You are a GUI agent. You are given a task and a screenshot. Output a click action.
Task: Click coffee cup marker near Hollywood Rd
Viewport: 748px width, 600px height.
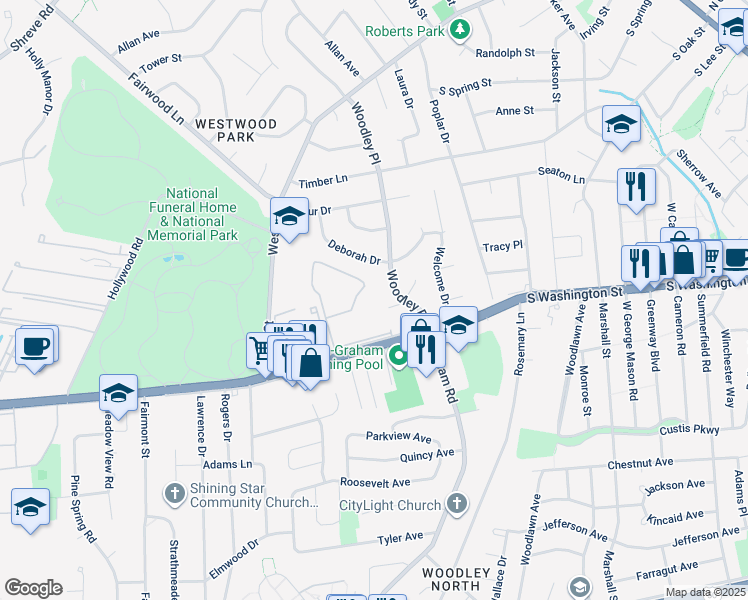coord(35,348)
